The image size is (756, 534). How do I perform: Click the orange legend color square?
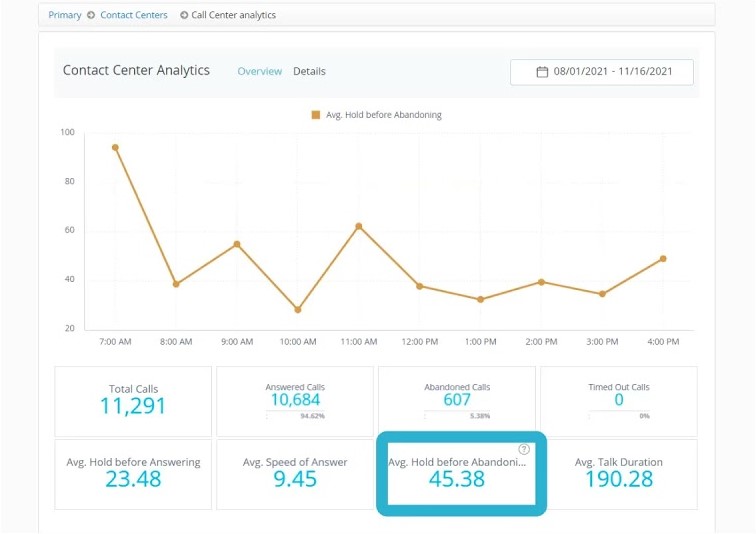pyautogui.click(x=316, y=115)
